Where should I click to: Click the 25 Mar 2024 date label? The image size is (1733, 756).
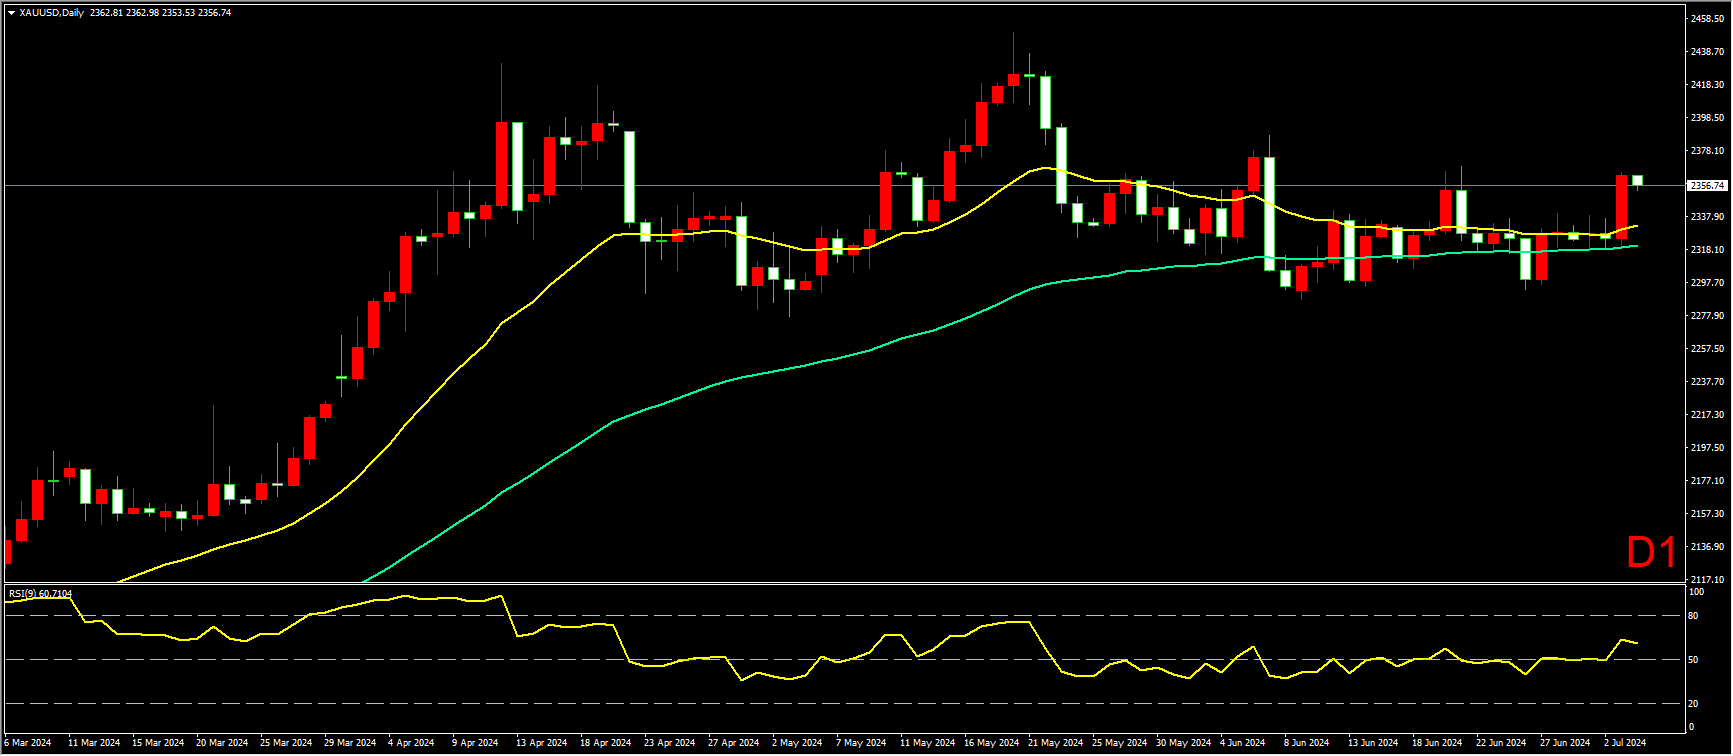tap(286, 743)
